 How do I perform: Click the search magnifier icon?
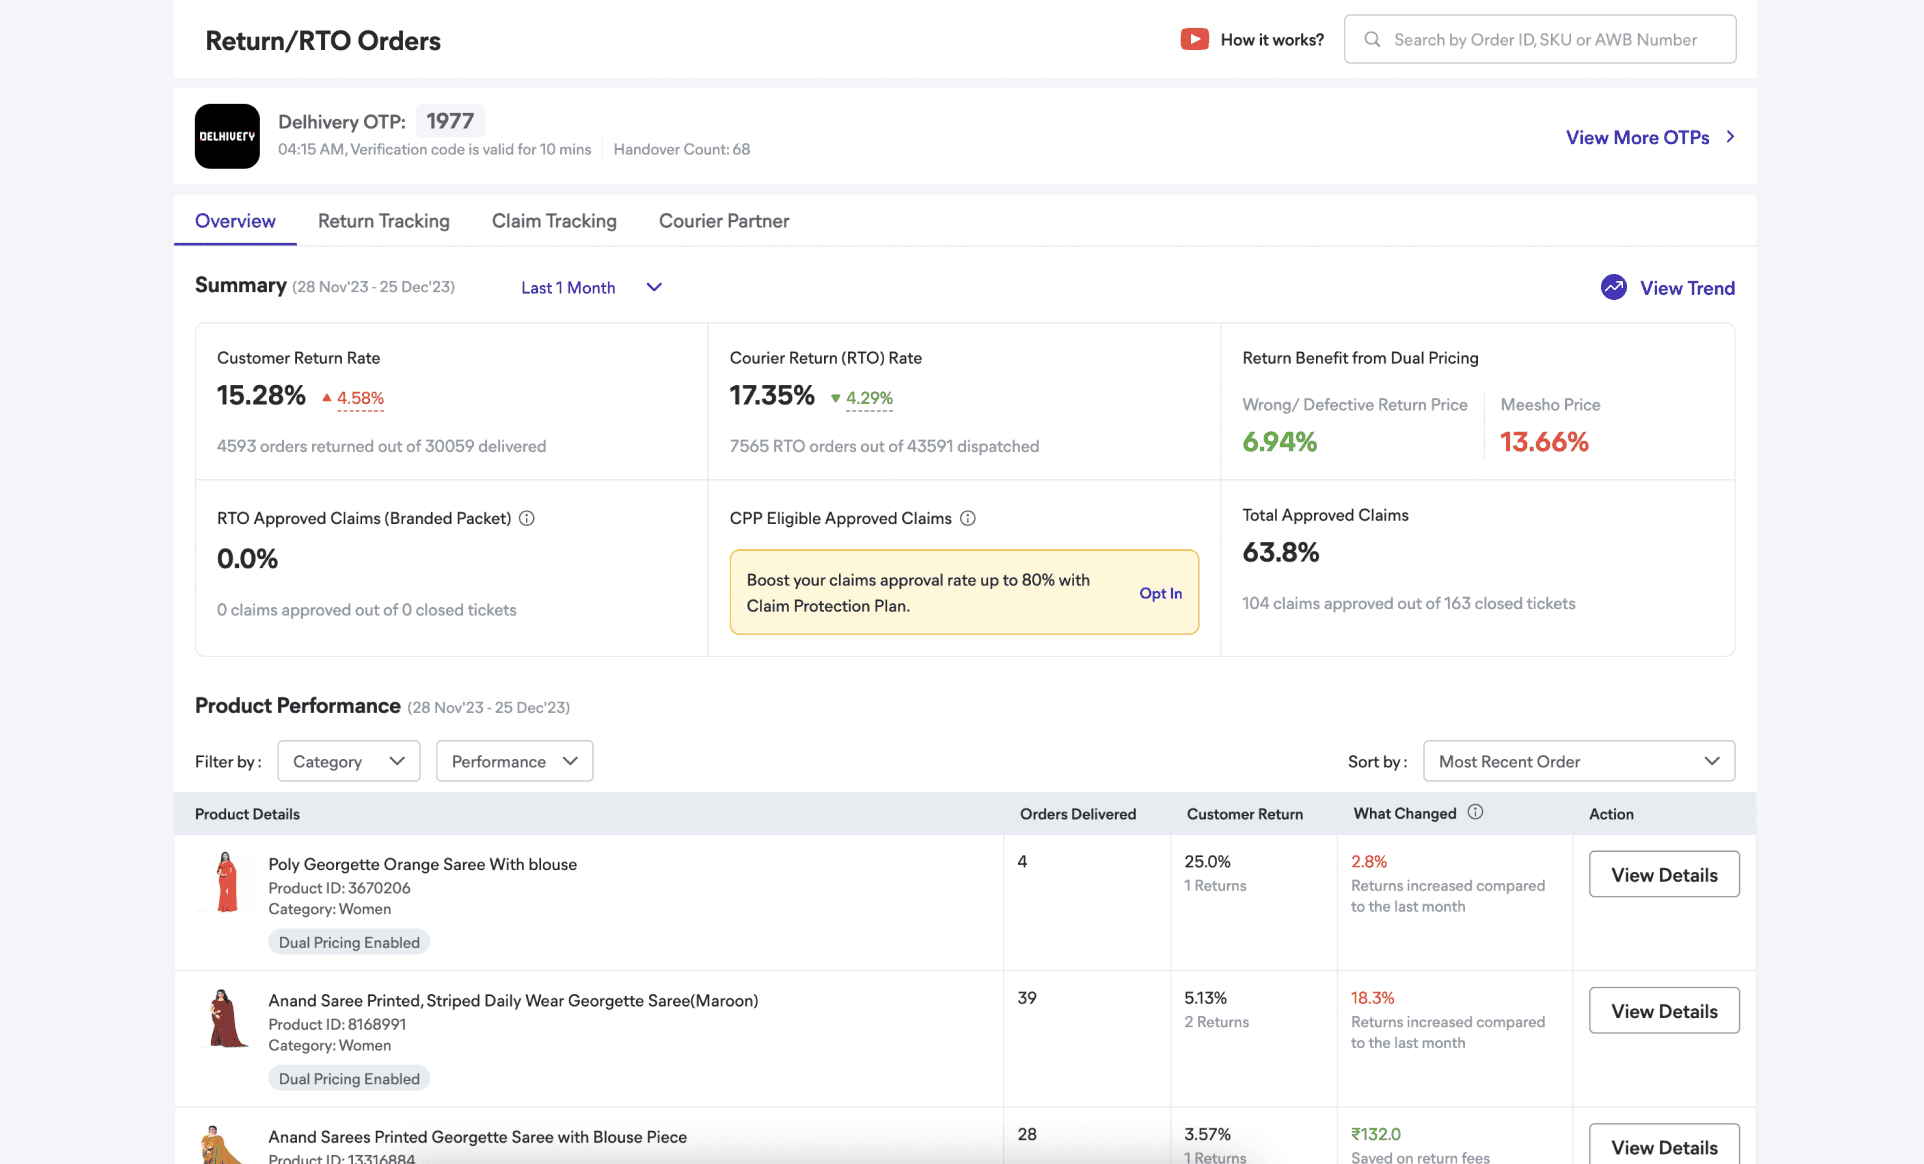pyautogui.click(x=1372, y=39)
